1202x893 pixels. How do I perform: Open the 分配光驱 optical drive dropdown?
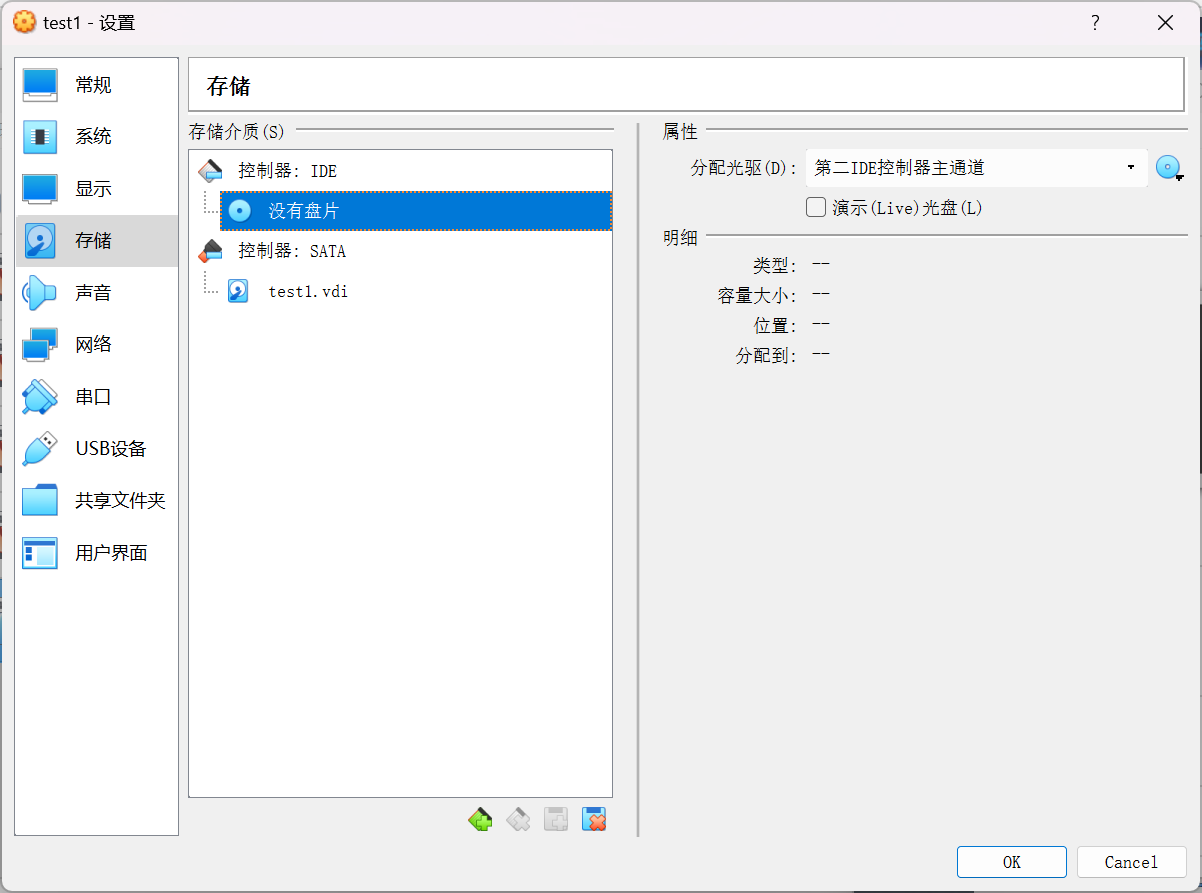[976, 168]
